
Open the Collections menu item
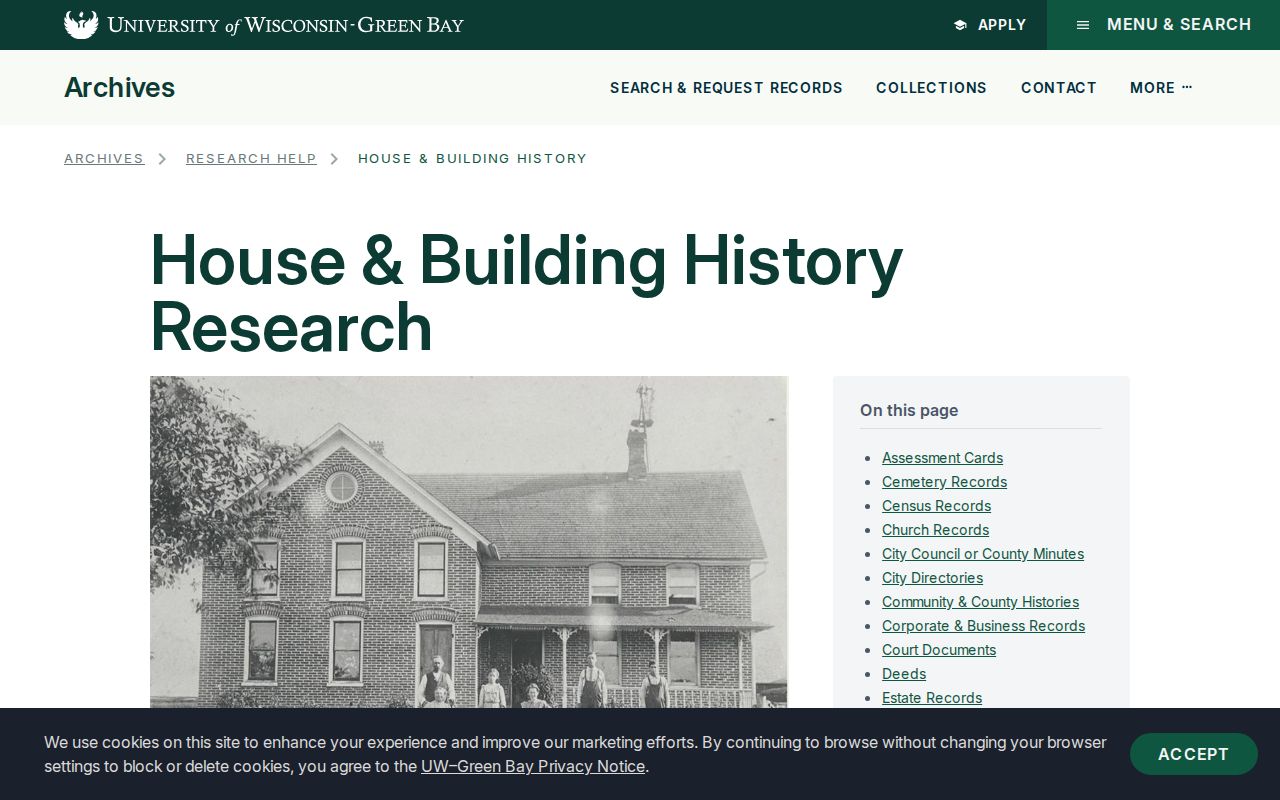[931, 88]
